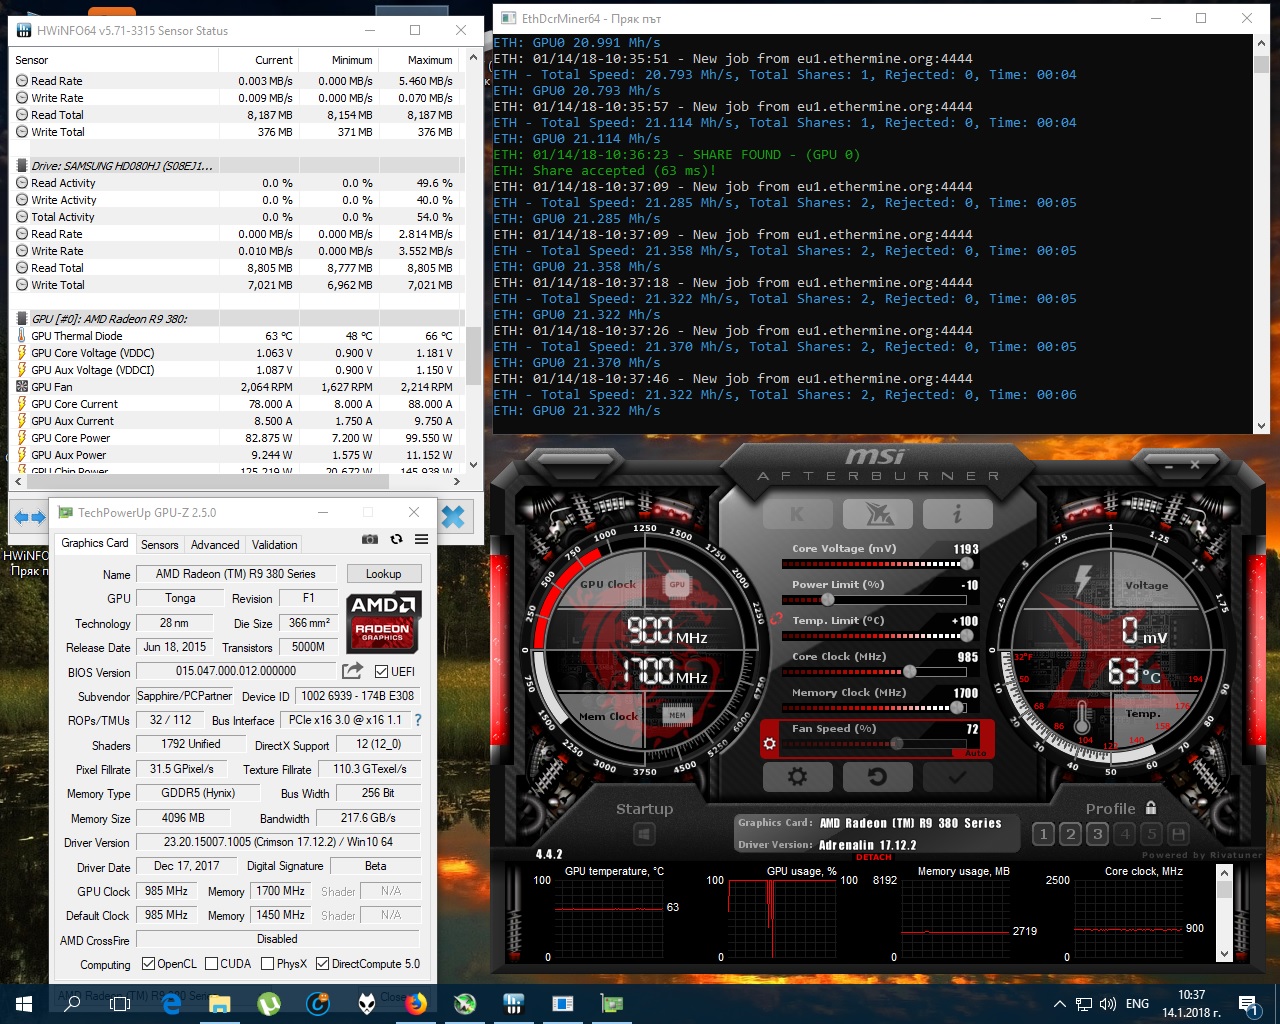The width and height of the screenshot is (1280, 1024).
Task: Open the GPU-Z hamburger menu
Action: tap(422, 539)
